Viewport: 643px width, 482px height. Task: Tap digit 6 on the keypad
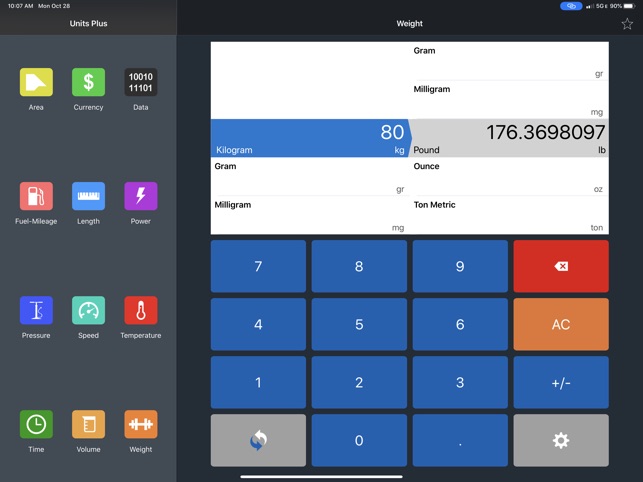[460, 324]
